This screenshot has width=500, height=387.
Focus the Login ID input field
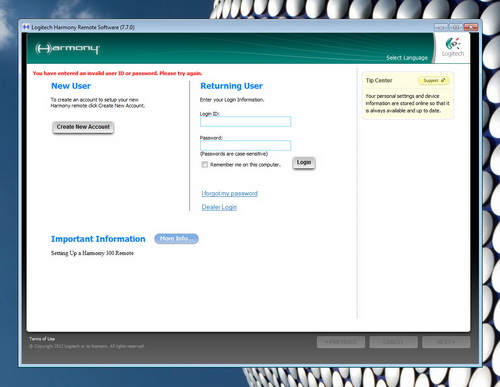245,121
